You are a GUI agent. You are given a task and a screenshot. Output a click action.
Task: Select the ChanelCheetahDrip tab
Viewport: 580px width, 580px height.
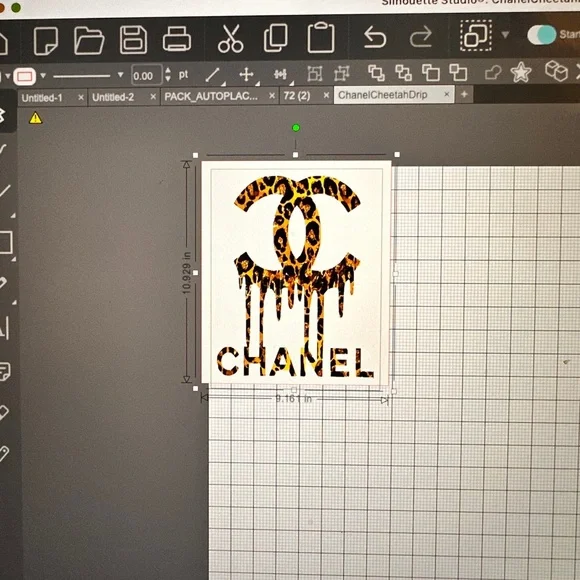click(x=383, y=95)
